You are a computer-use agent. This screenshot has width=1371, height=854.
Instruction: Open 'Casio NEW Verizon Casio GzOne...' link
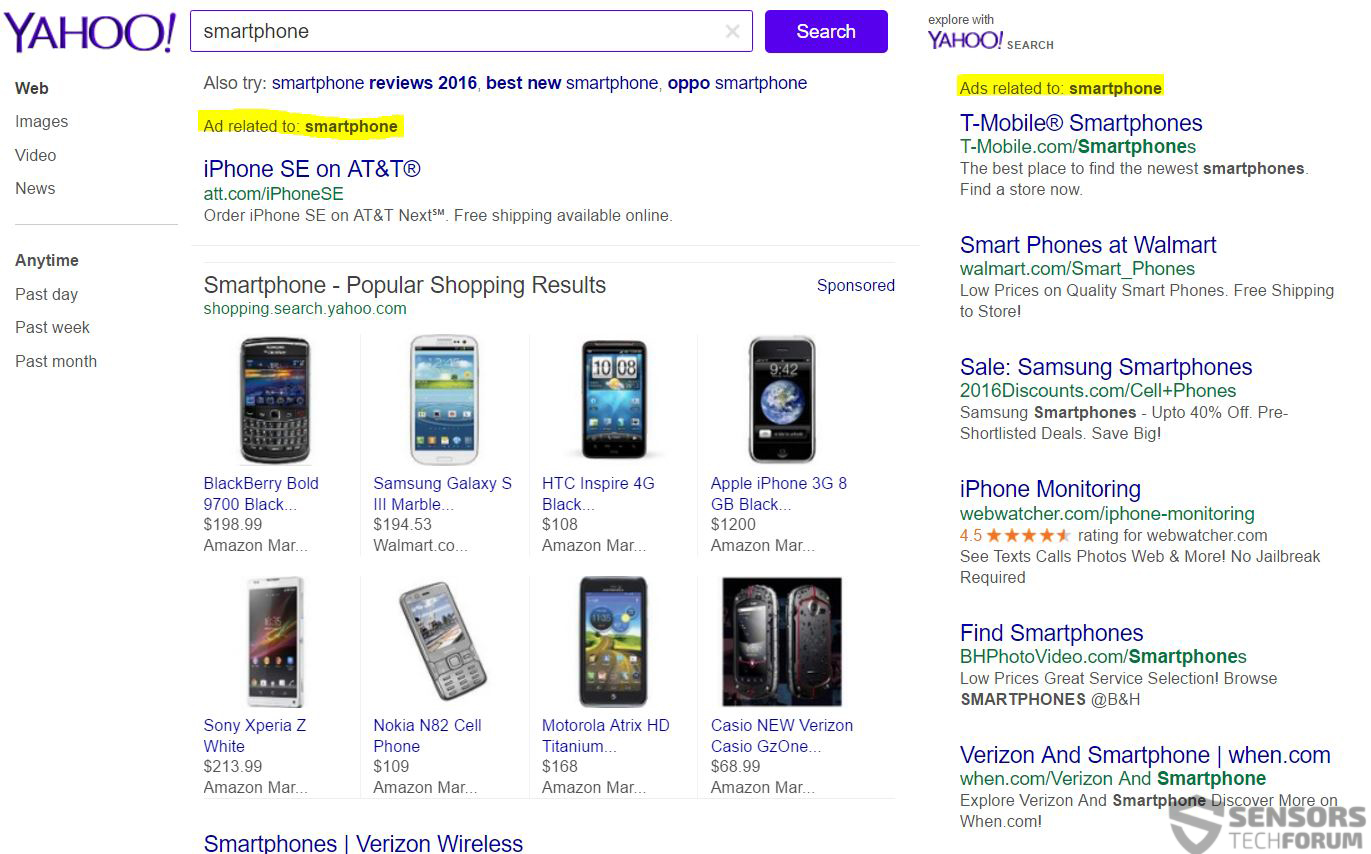point(782,735)
